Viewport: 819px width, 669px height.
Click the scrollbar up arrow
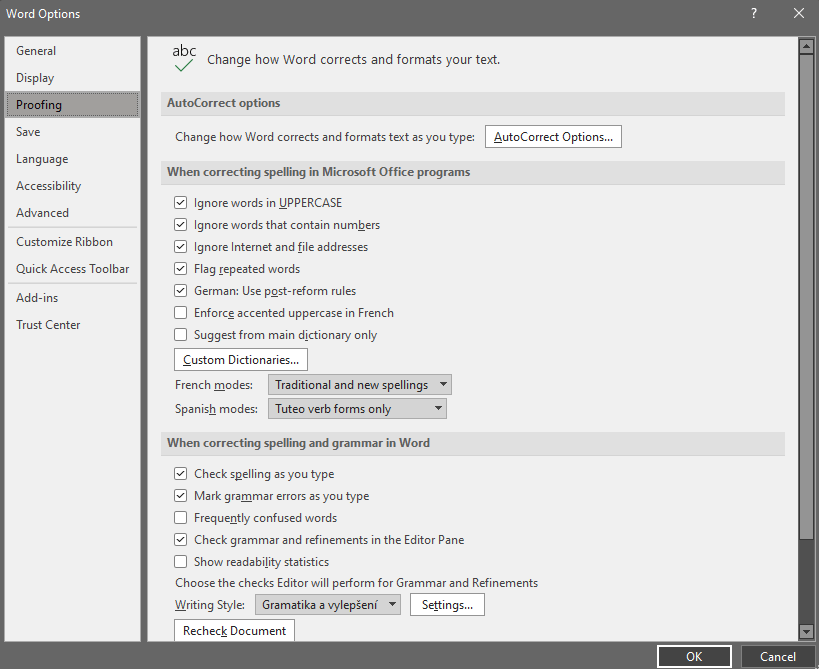(x=806, y=46)
